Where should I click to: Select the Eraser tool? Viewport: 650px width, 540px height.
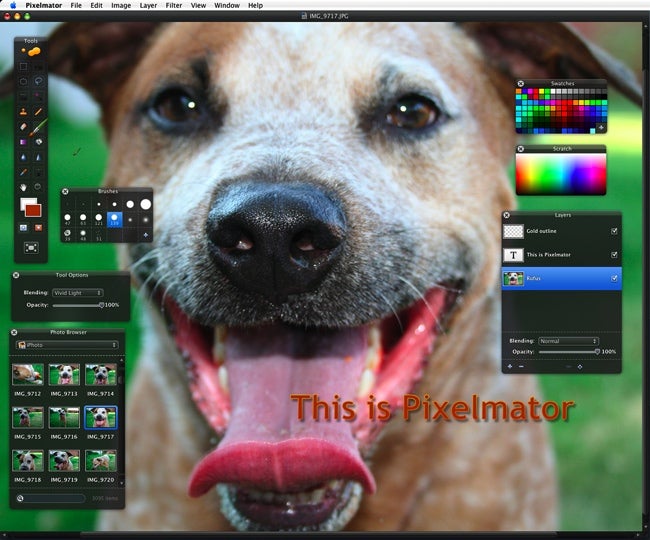point(23,126)
